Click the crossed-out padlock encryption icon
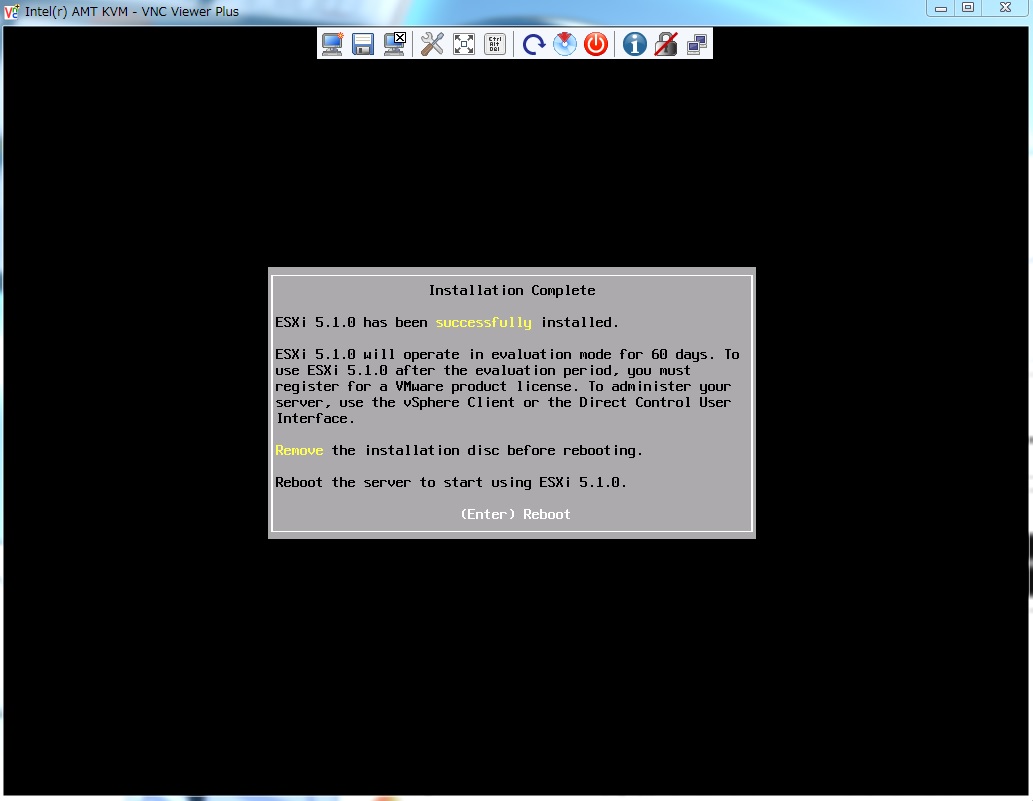Viewport: 1033px width, 801px height. (665, 44)
